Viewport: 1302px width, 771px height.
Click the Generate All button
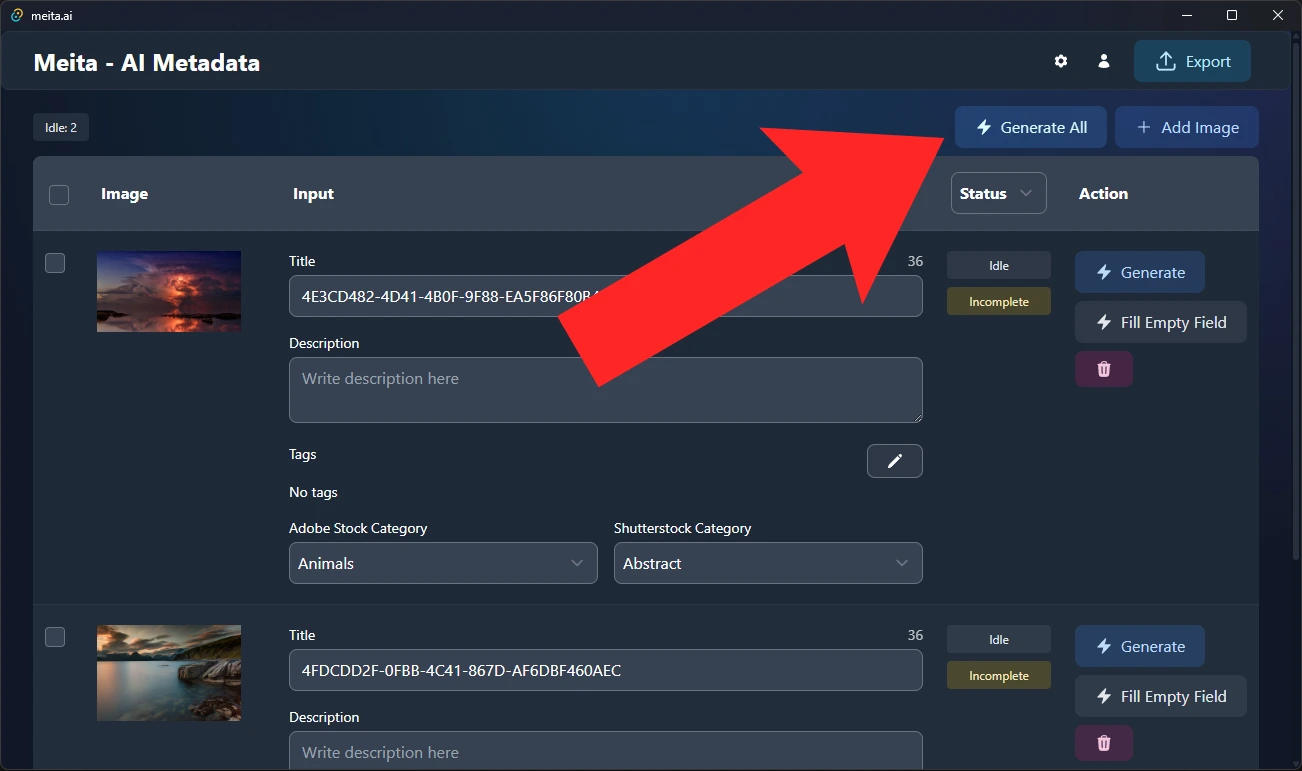pos(1030,127)
